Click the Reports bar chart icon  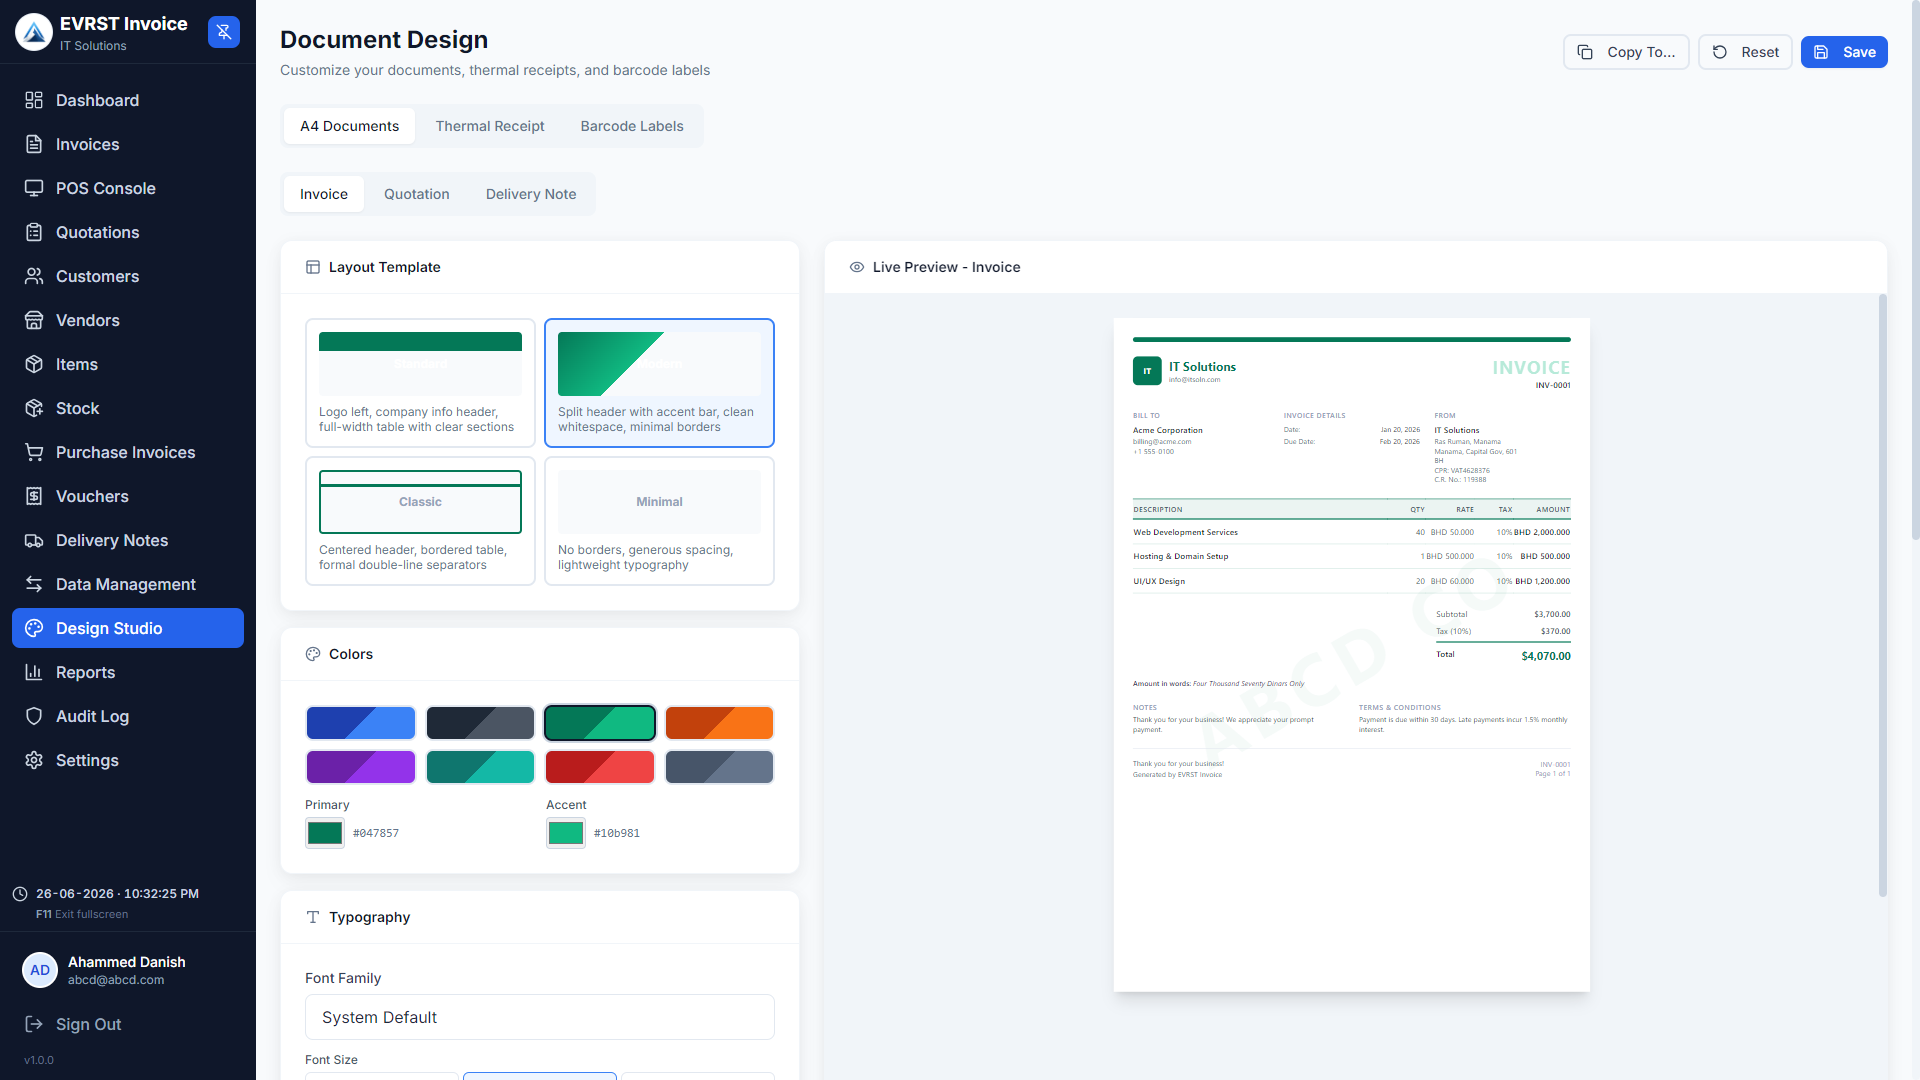tap(34, 672)
